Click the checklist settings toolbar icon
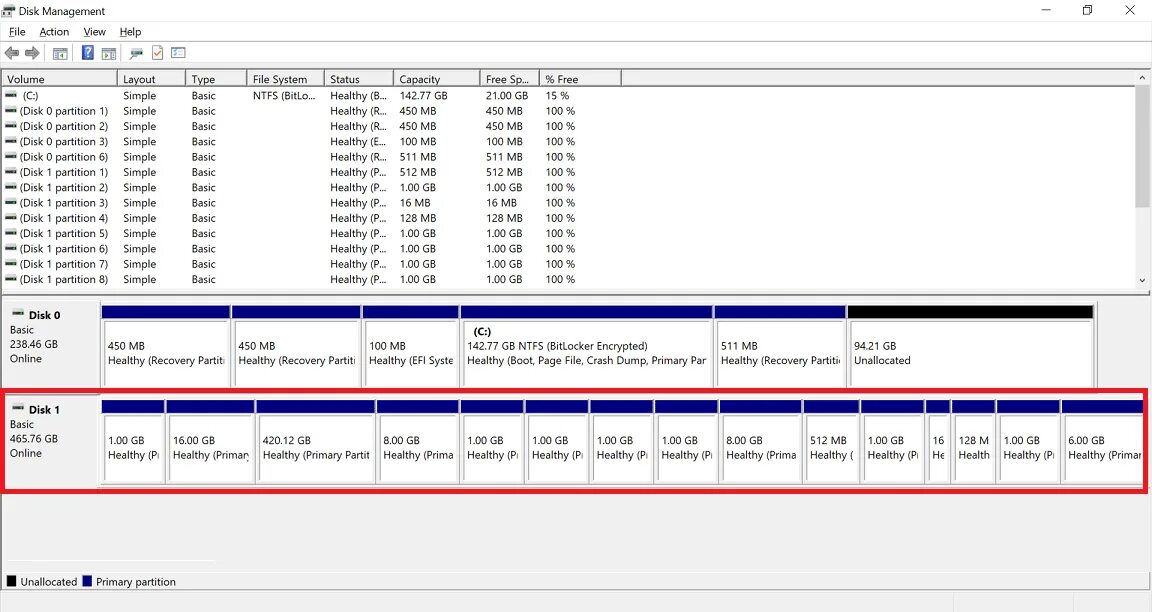 [x=179, y=53]
